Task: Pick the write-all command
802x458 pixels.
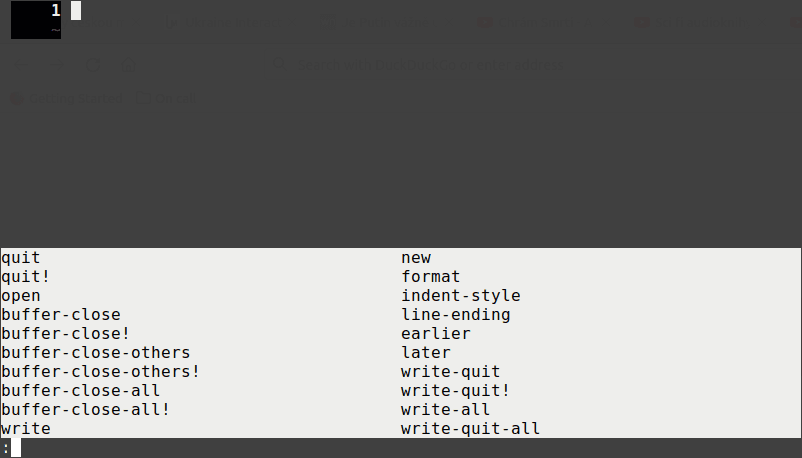Action: click(445, 409)
